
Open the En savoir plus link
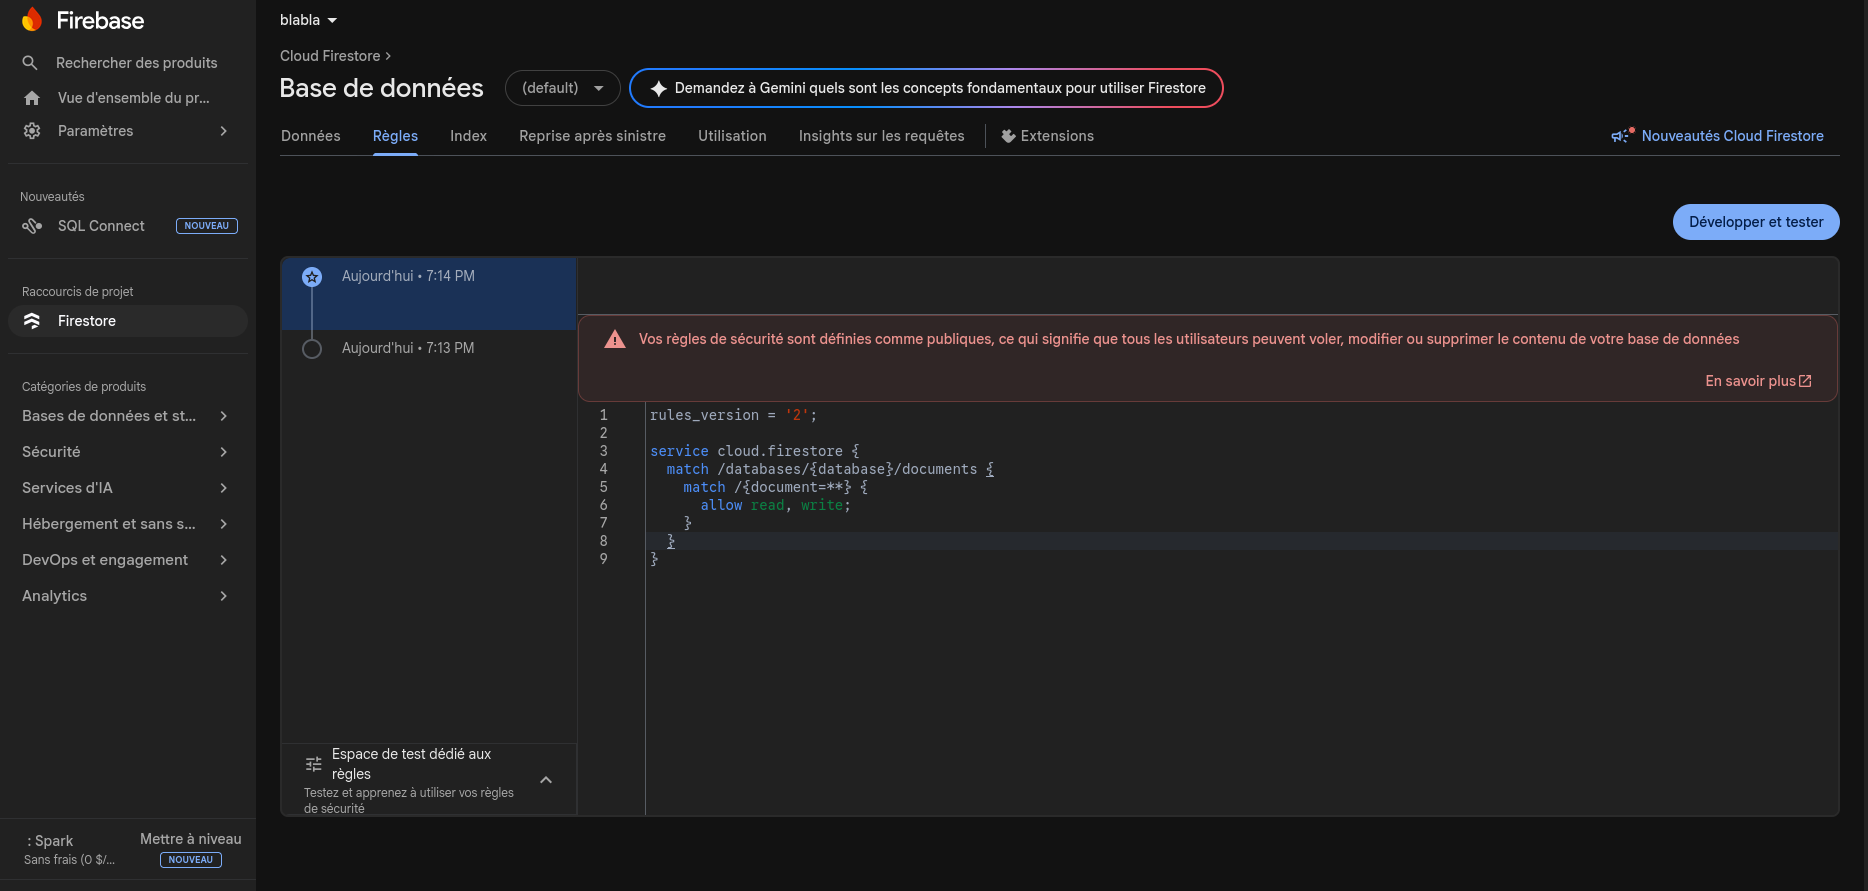tap(1758, 381)
